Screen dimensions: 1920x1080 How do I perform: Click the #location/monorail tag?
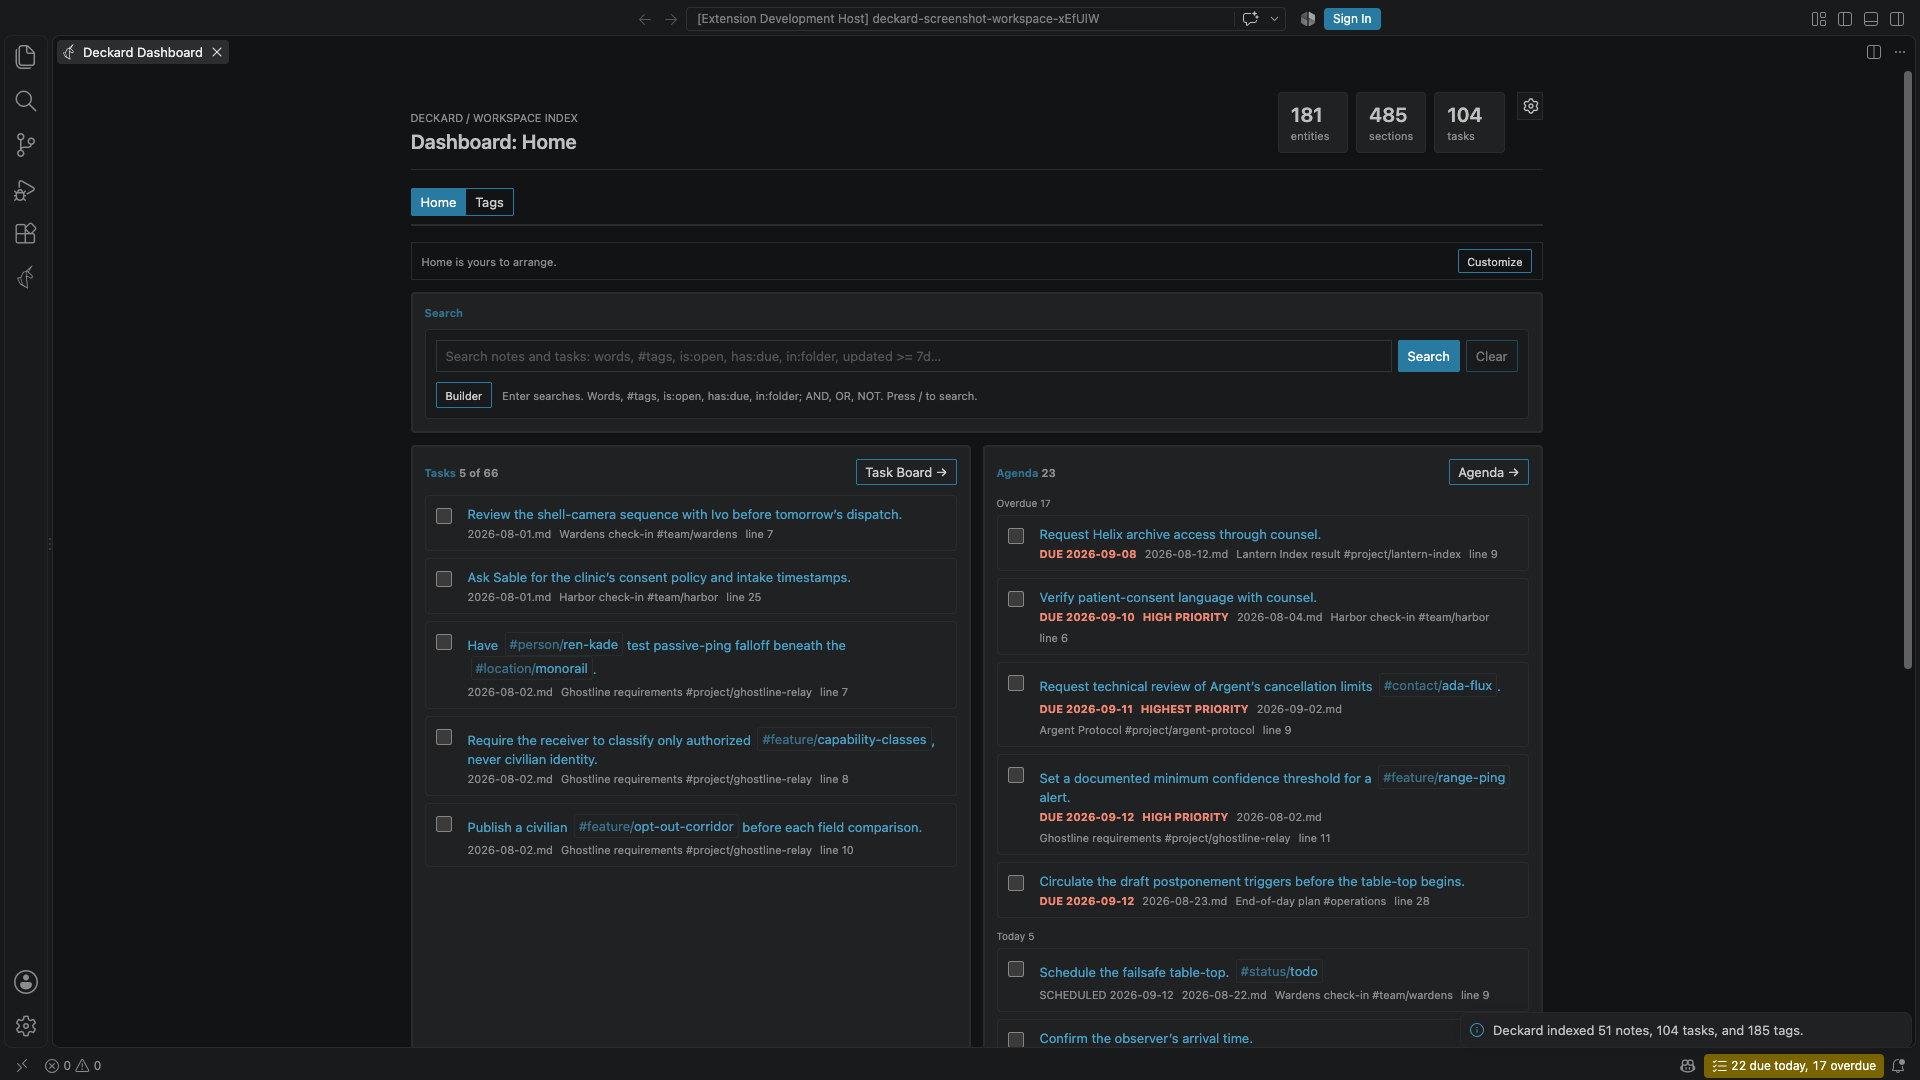click(x=532, y=669)
